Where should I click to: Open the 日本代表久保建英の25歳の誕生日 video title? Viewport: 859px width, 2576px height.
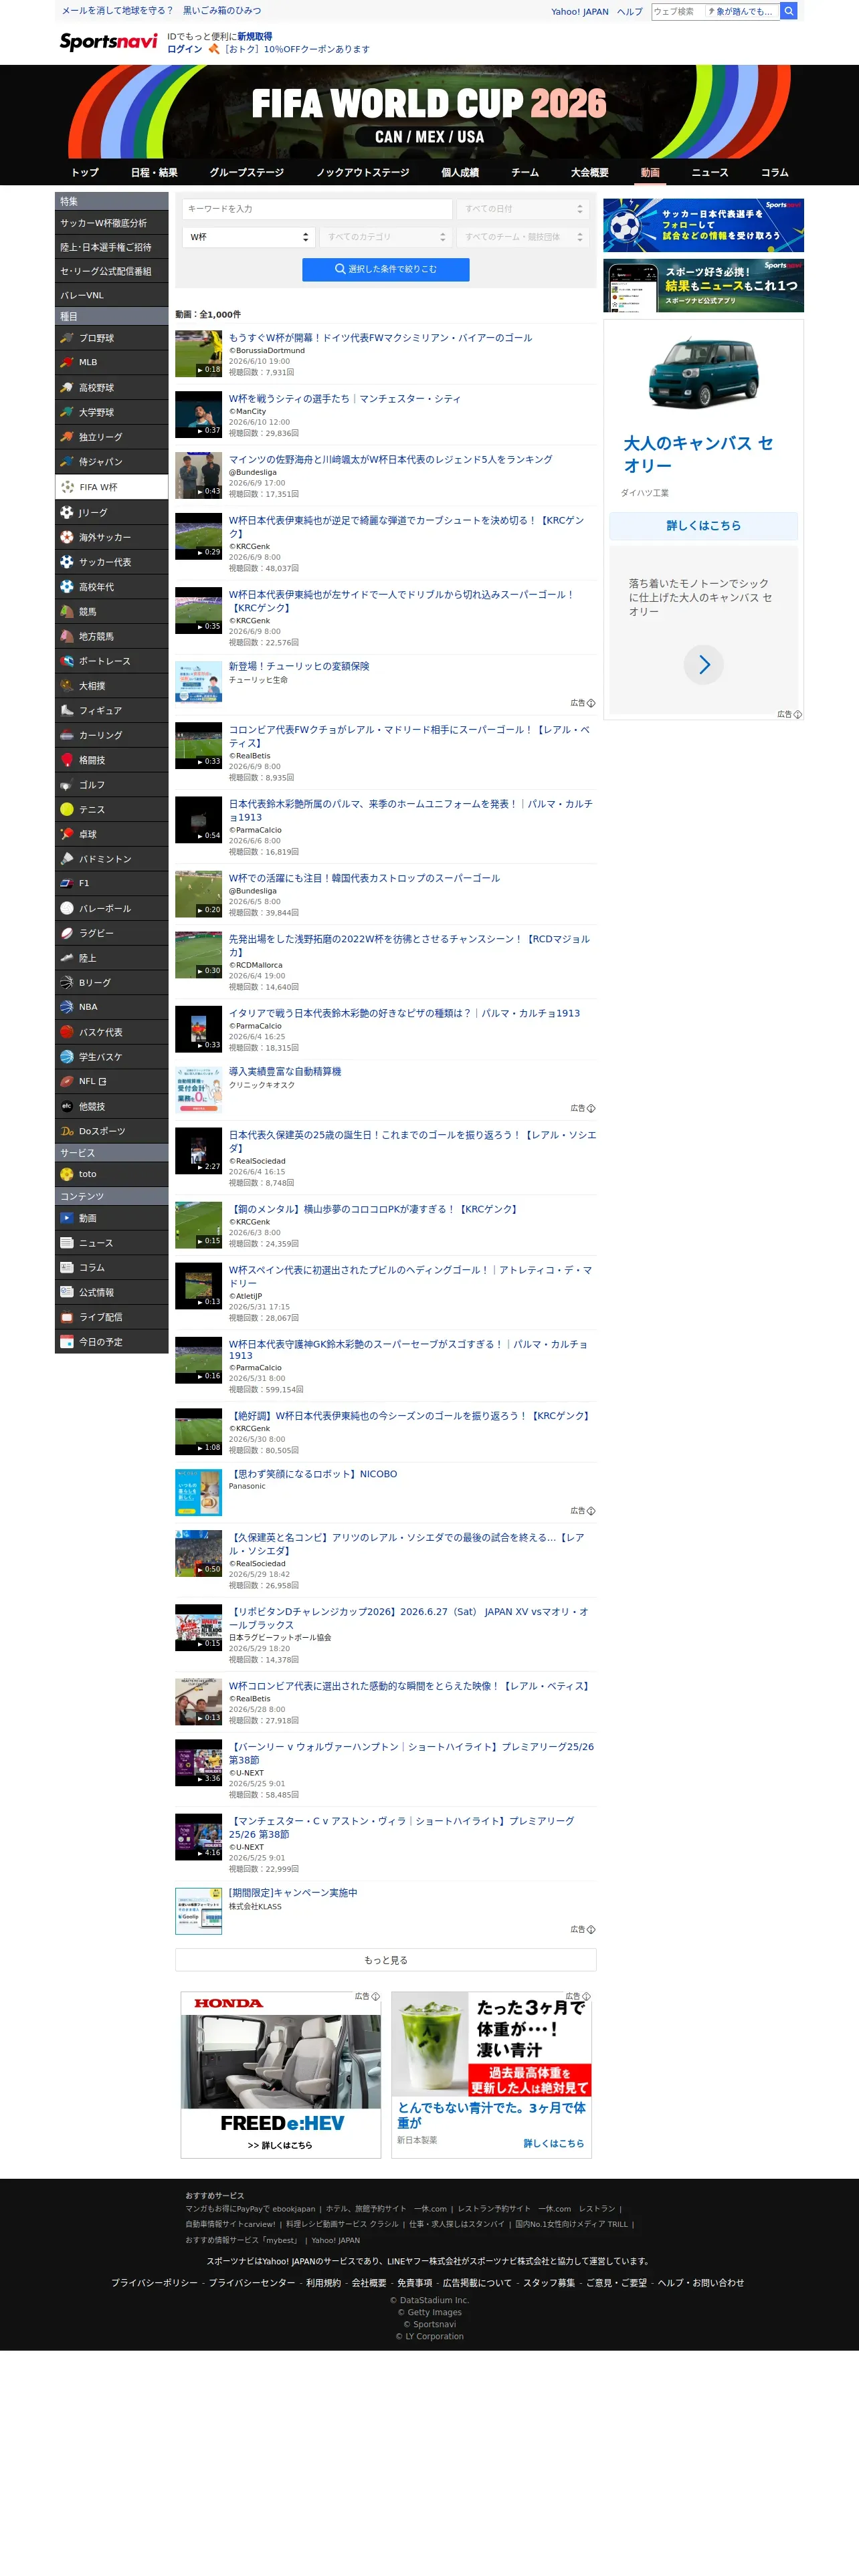412,1141
